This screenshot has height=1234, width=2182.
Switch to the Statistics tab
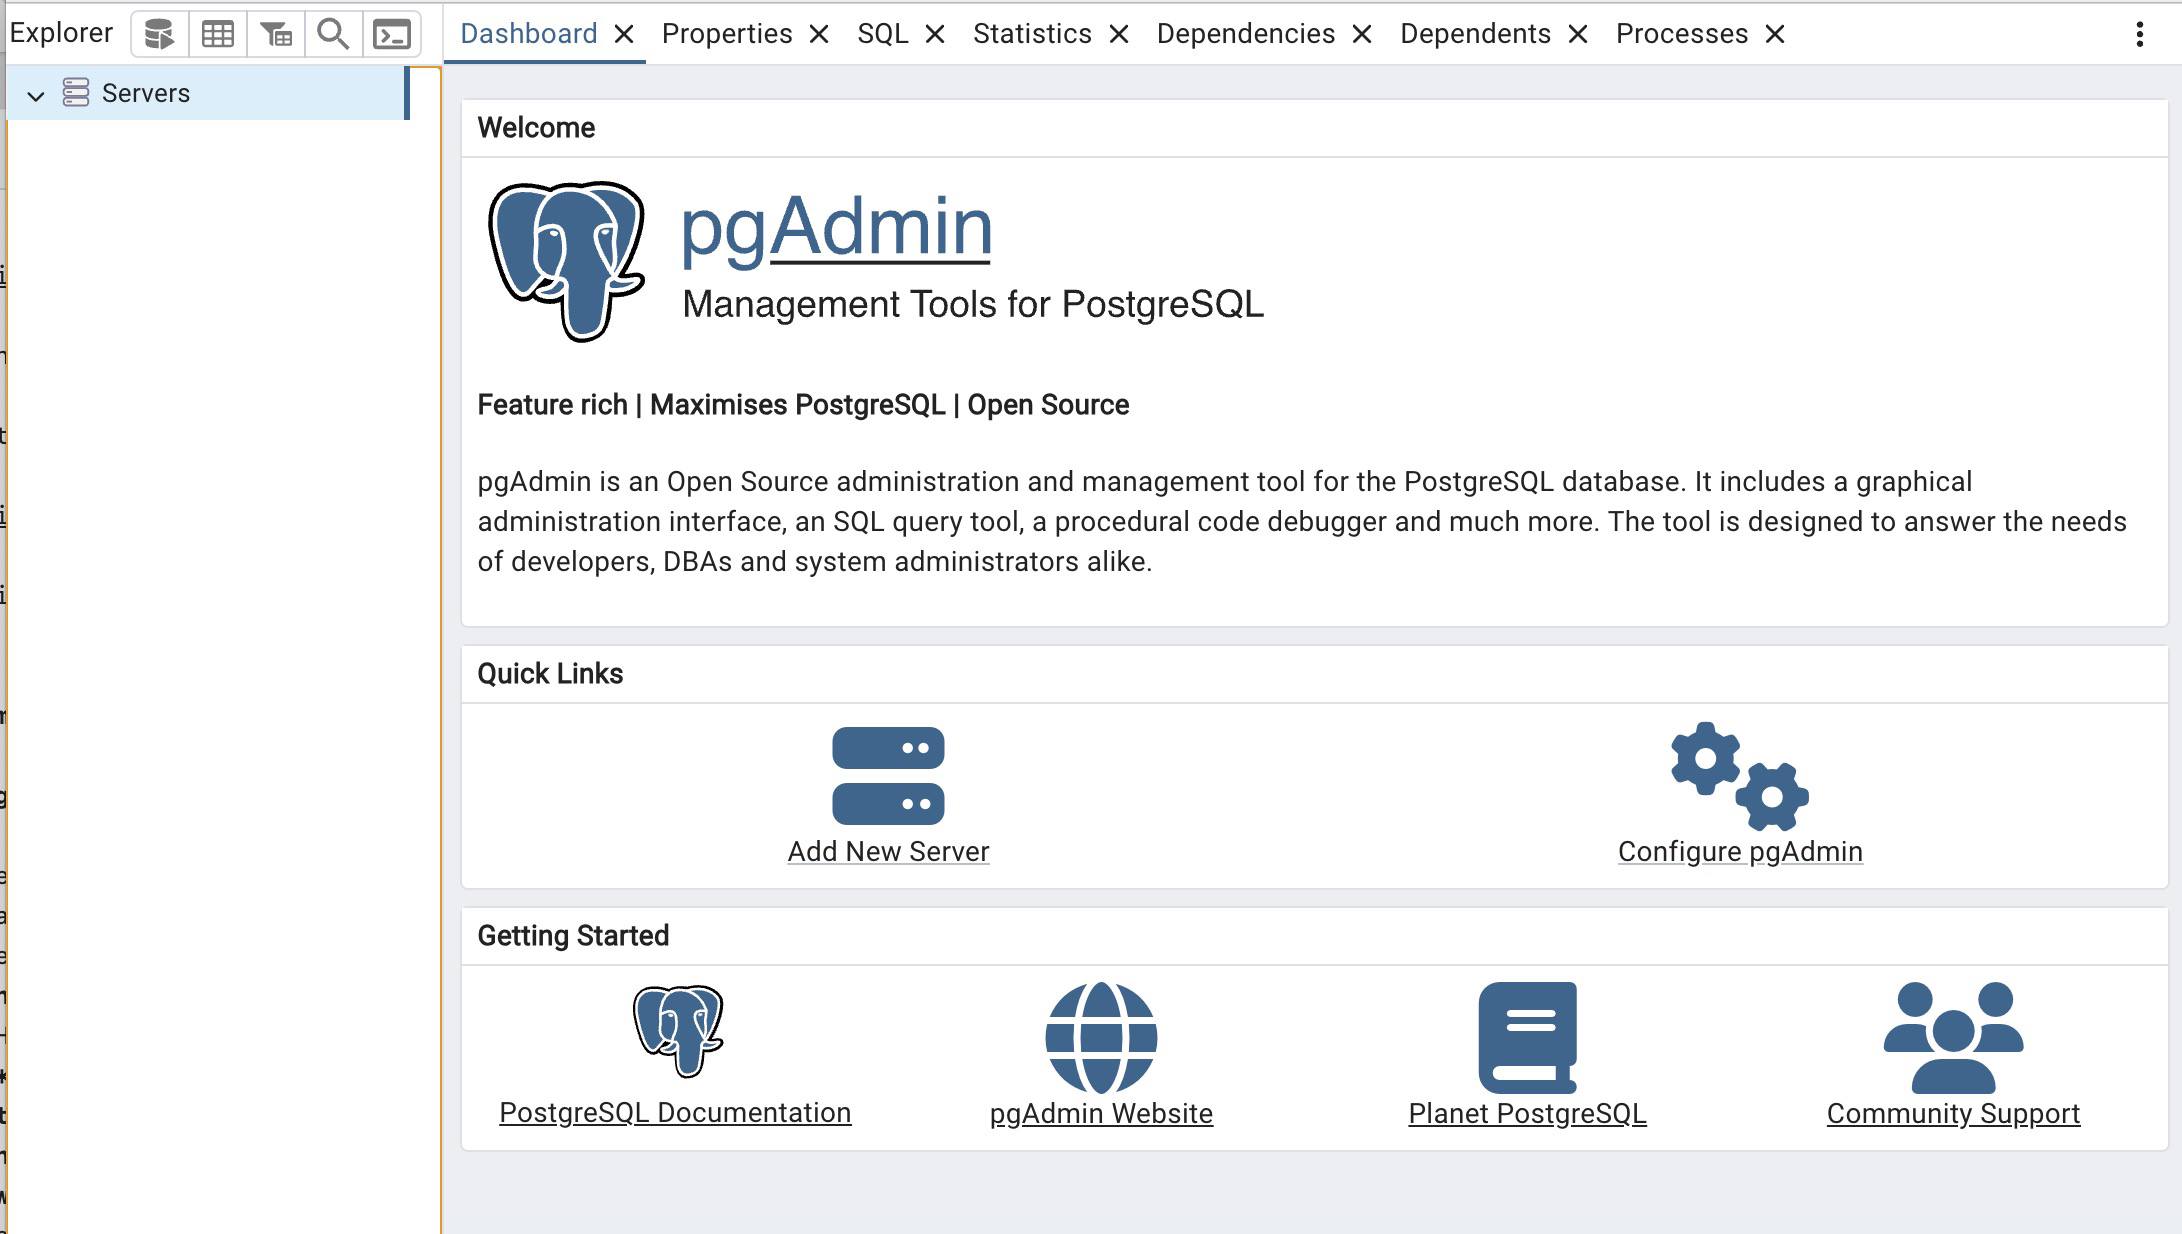point(1032,33)
